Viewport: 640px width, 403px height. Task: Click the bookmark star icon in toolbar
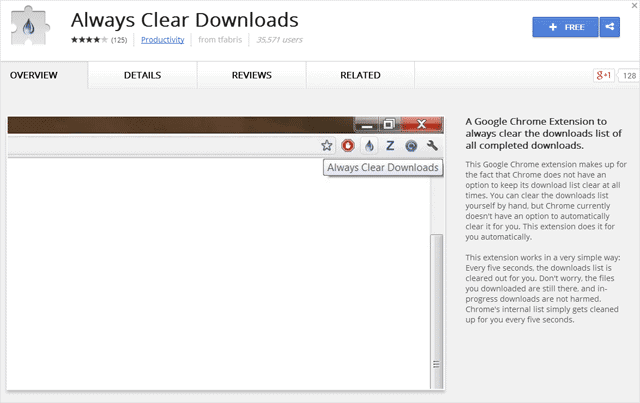[327, 146]
